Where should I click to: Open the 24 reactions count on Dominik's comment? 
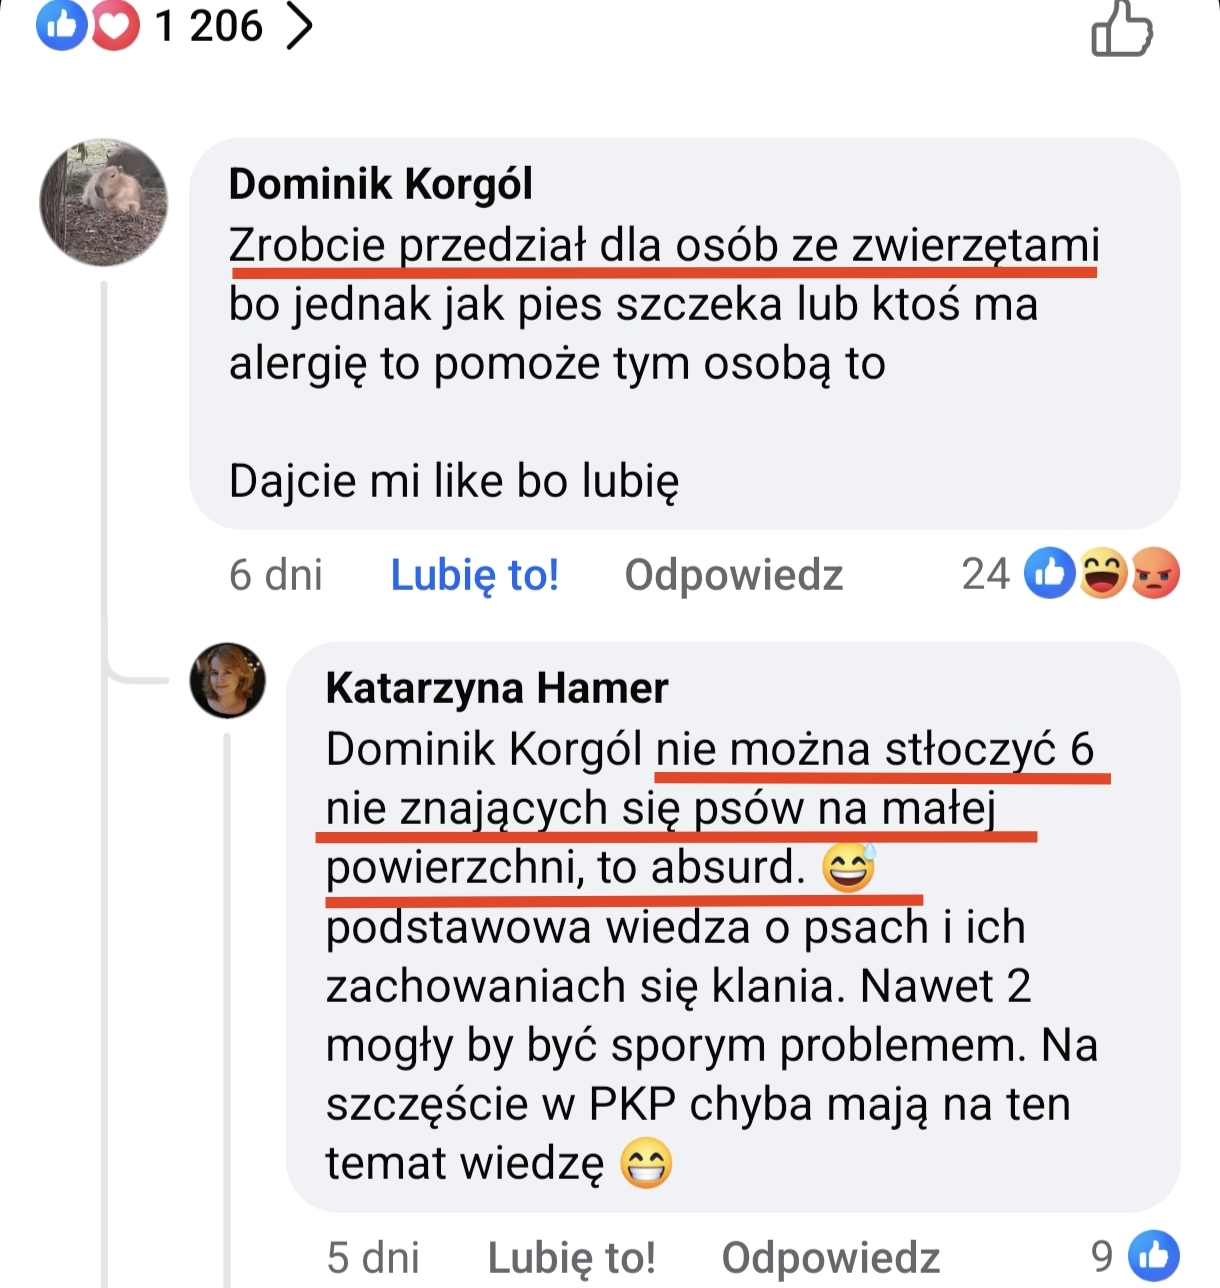coord(985,574)
